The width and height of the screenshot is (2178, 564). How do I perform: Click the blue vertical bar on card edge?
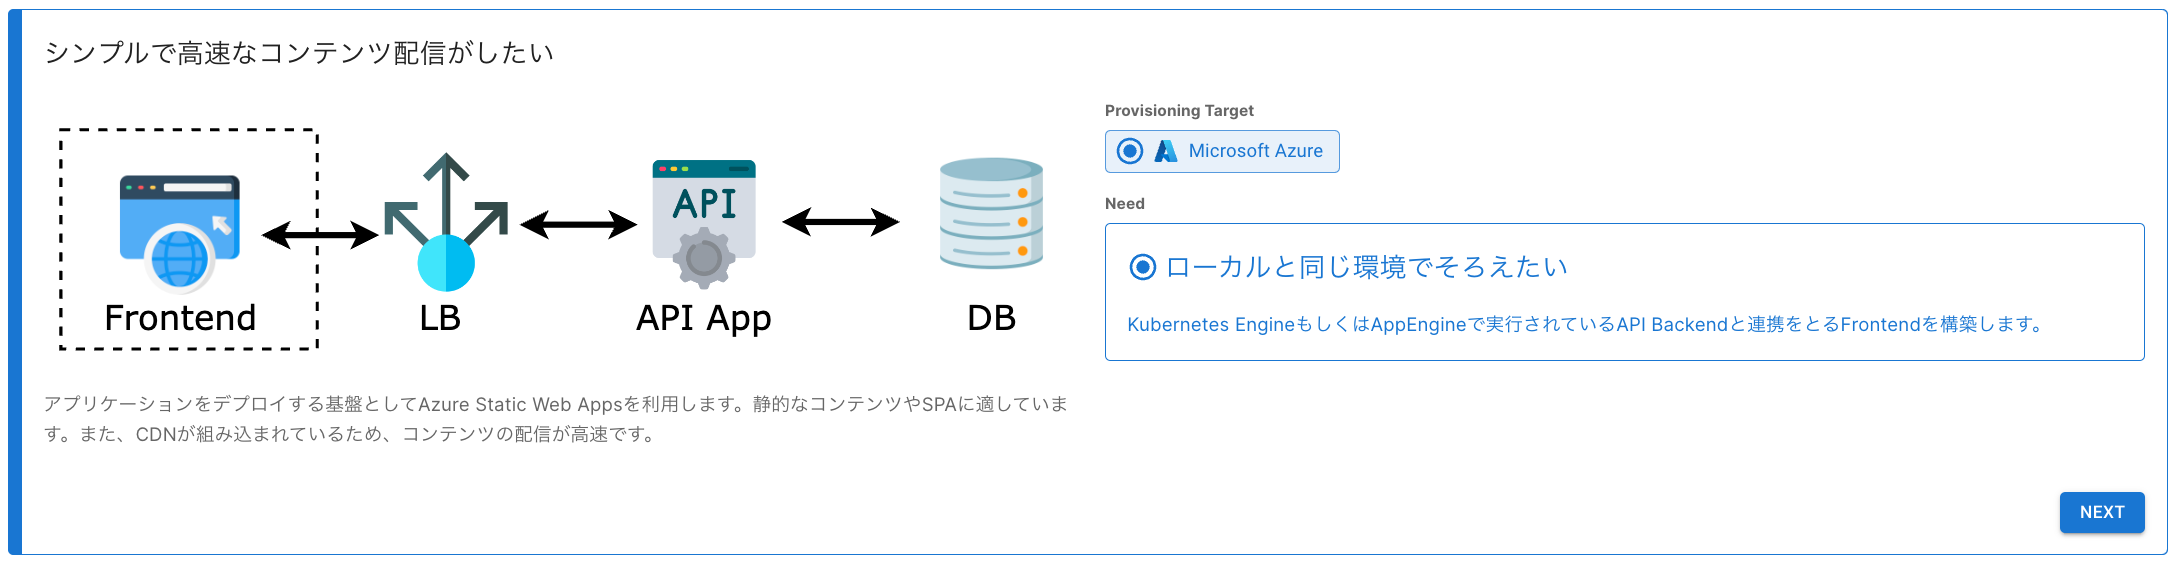15,282
